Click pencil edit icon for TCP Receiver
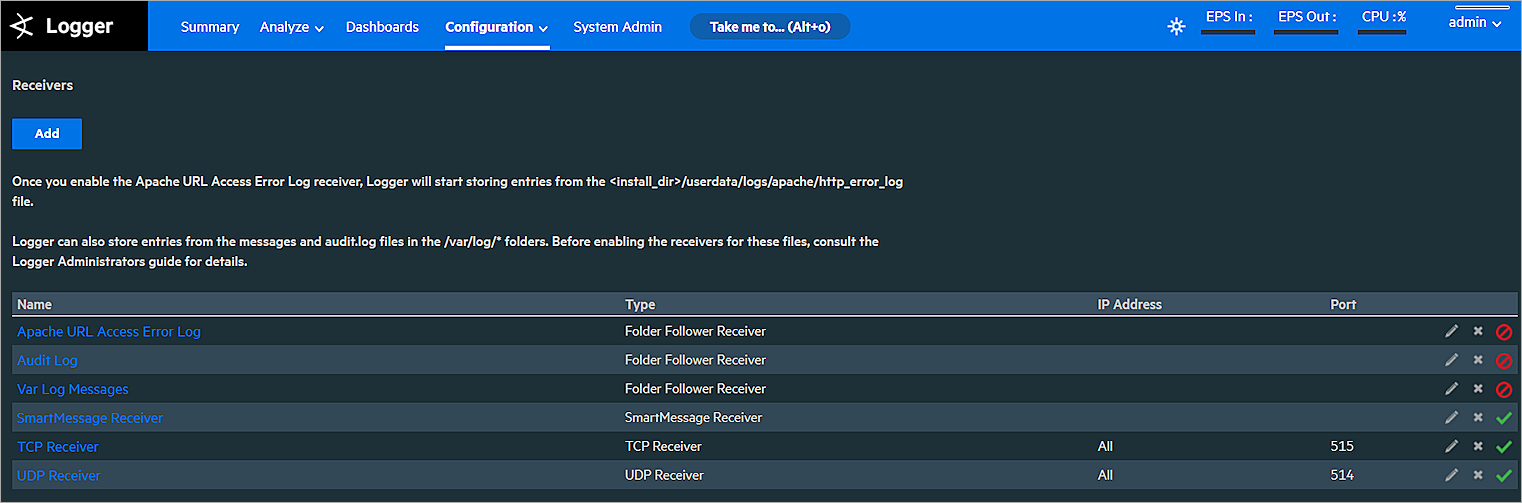The height and width of the screenshot is (503, 1522). click(1451, 447)
